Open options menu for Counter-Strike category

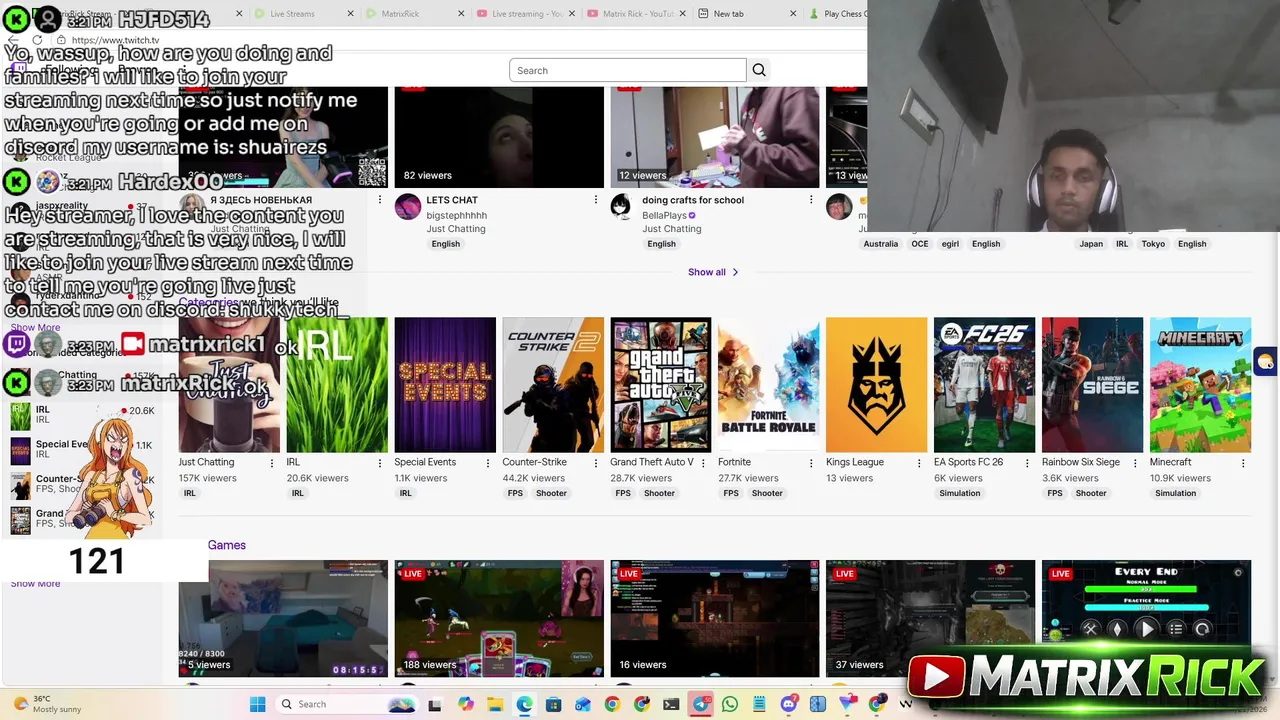pos(596,463)
